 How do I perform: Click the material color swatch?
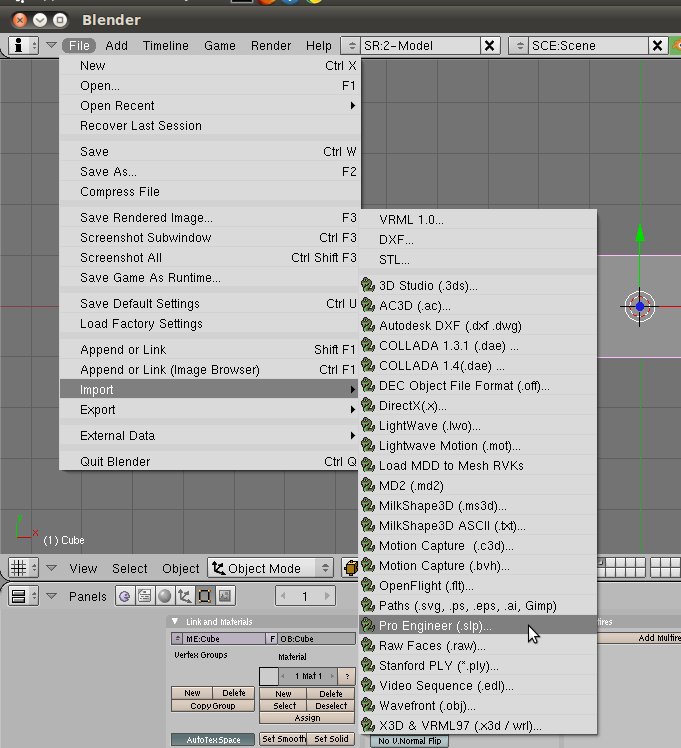pyautogui.click(x=268, y=676)
